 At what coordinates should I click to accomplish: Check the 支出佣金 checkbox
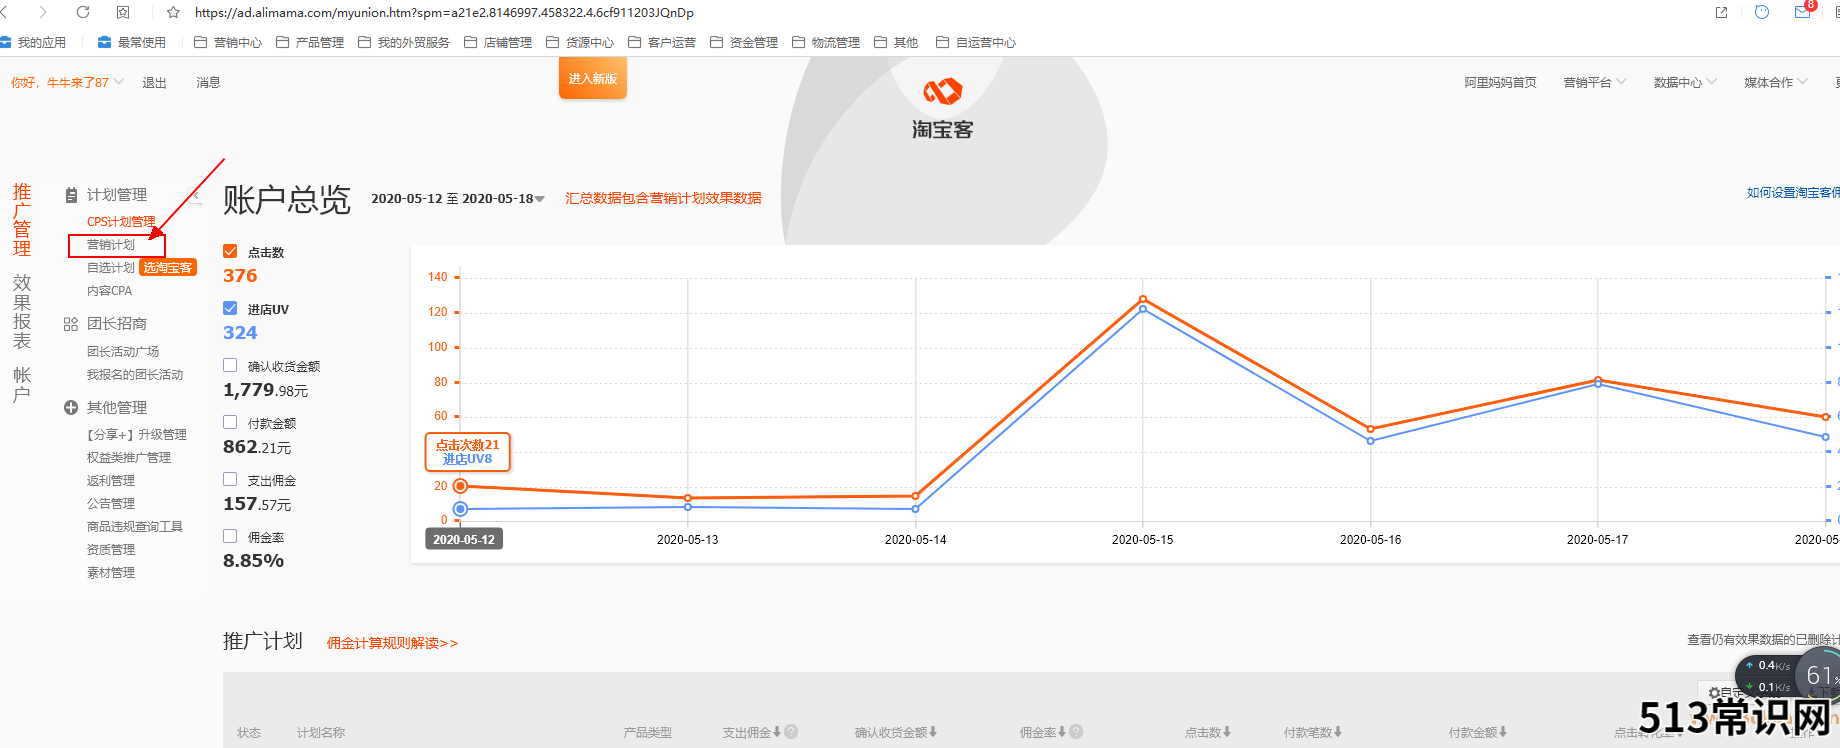coord(230,479)
